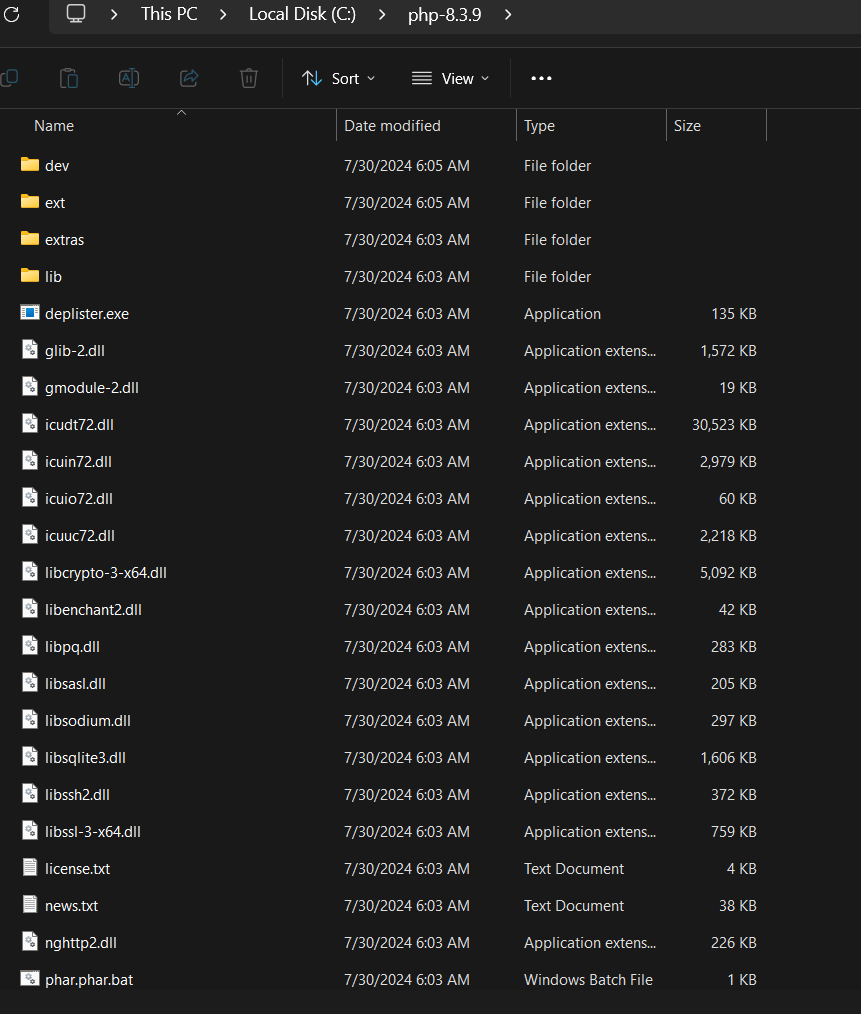Select the ext folder

coord(55,203)
